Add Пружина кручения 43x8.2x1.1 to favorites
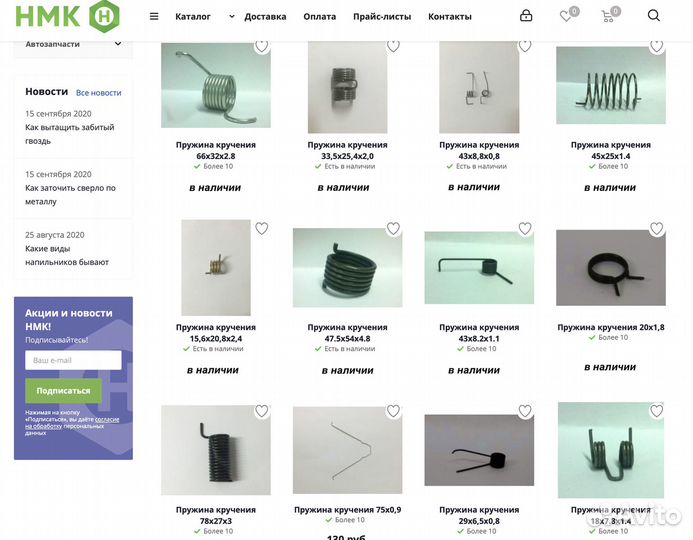Image resolution: width=693 pixels, height=540 pixels. pyautogui.click(x=525, y=228)
